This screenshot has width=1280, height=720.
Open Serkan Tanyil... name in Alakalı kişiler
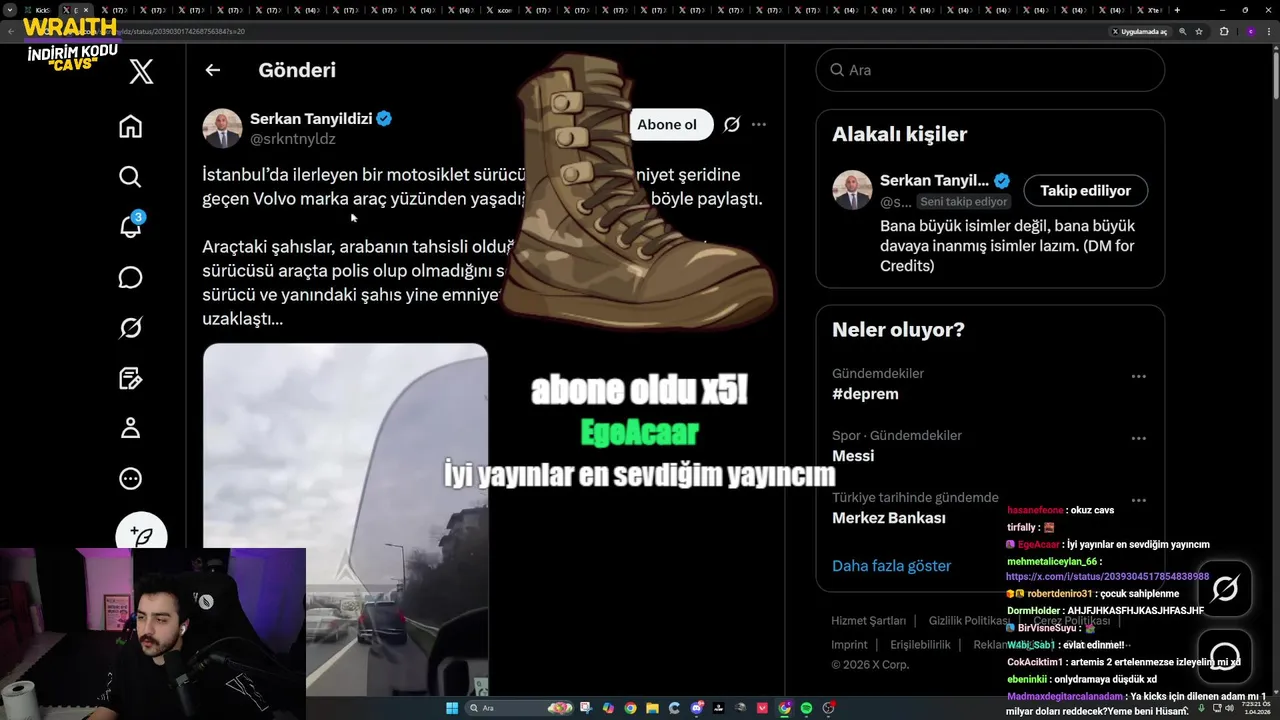[934, 181]
